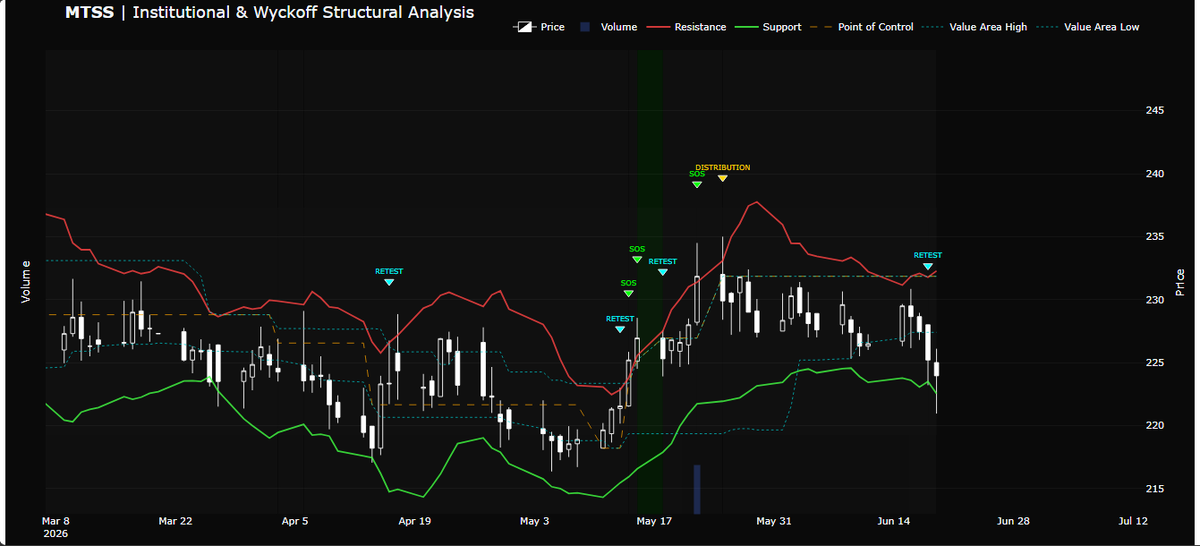1200x546 pixels.
Task: Click the 'May 17' date axis label
Action: [x=654, y=521]
